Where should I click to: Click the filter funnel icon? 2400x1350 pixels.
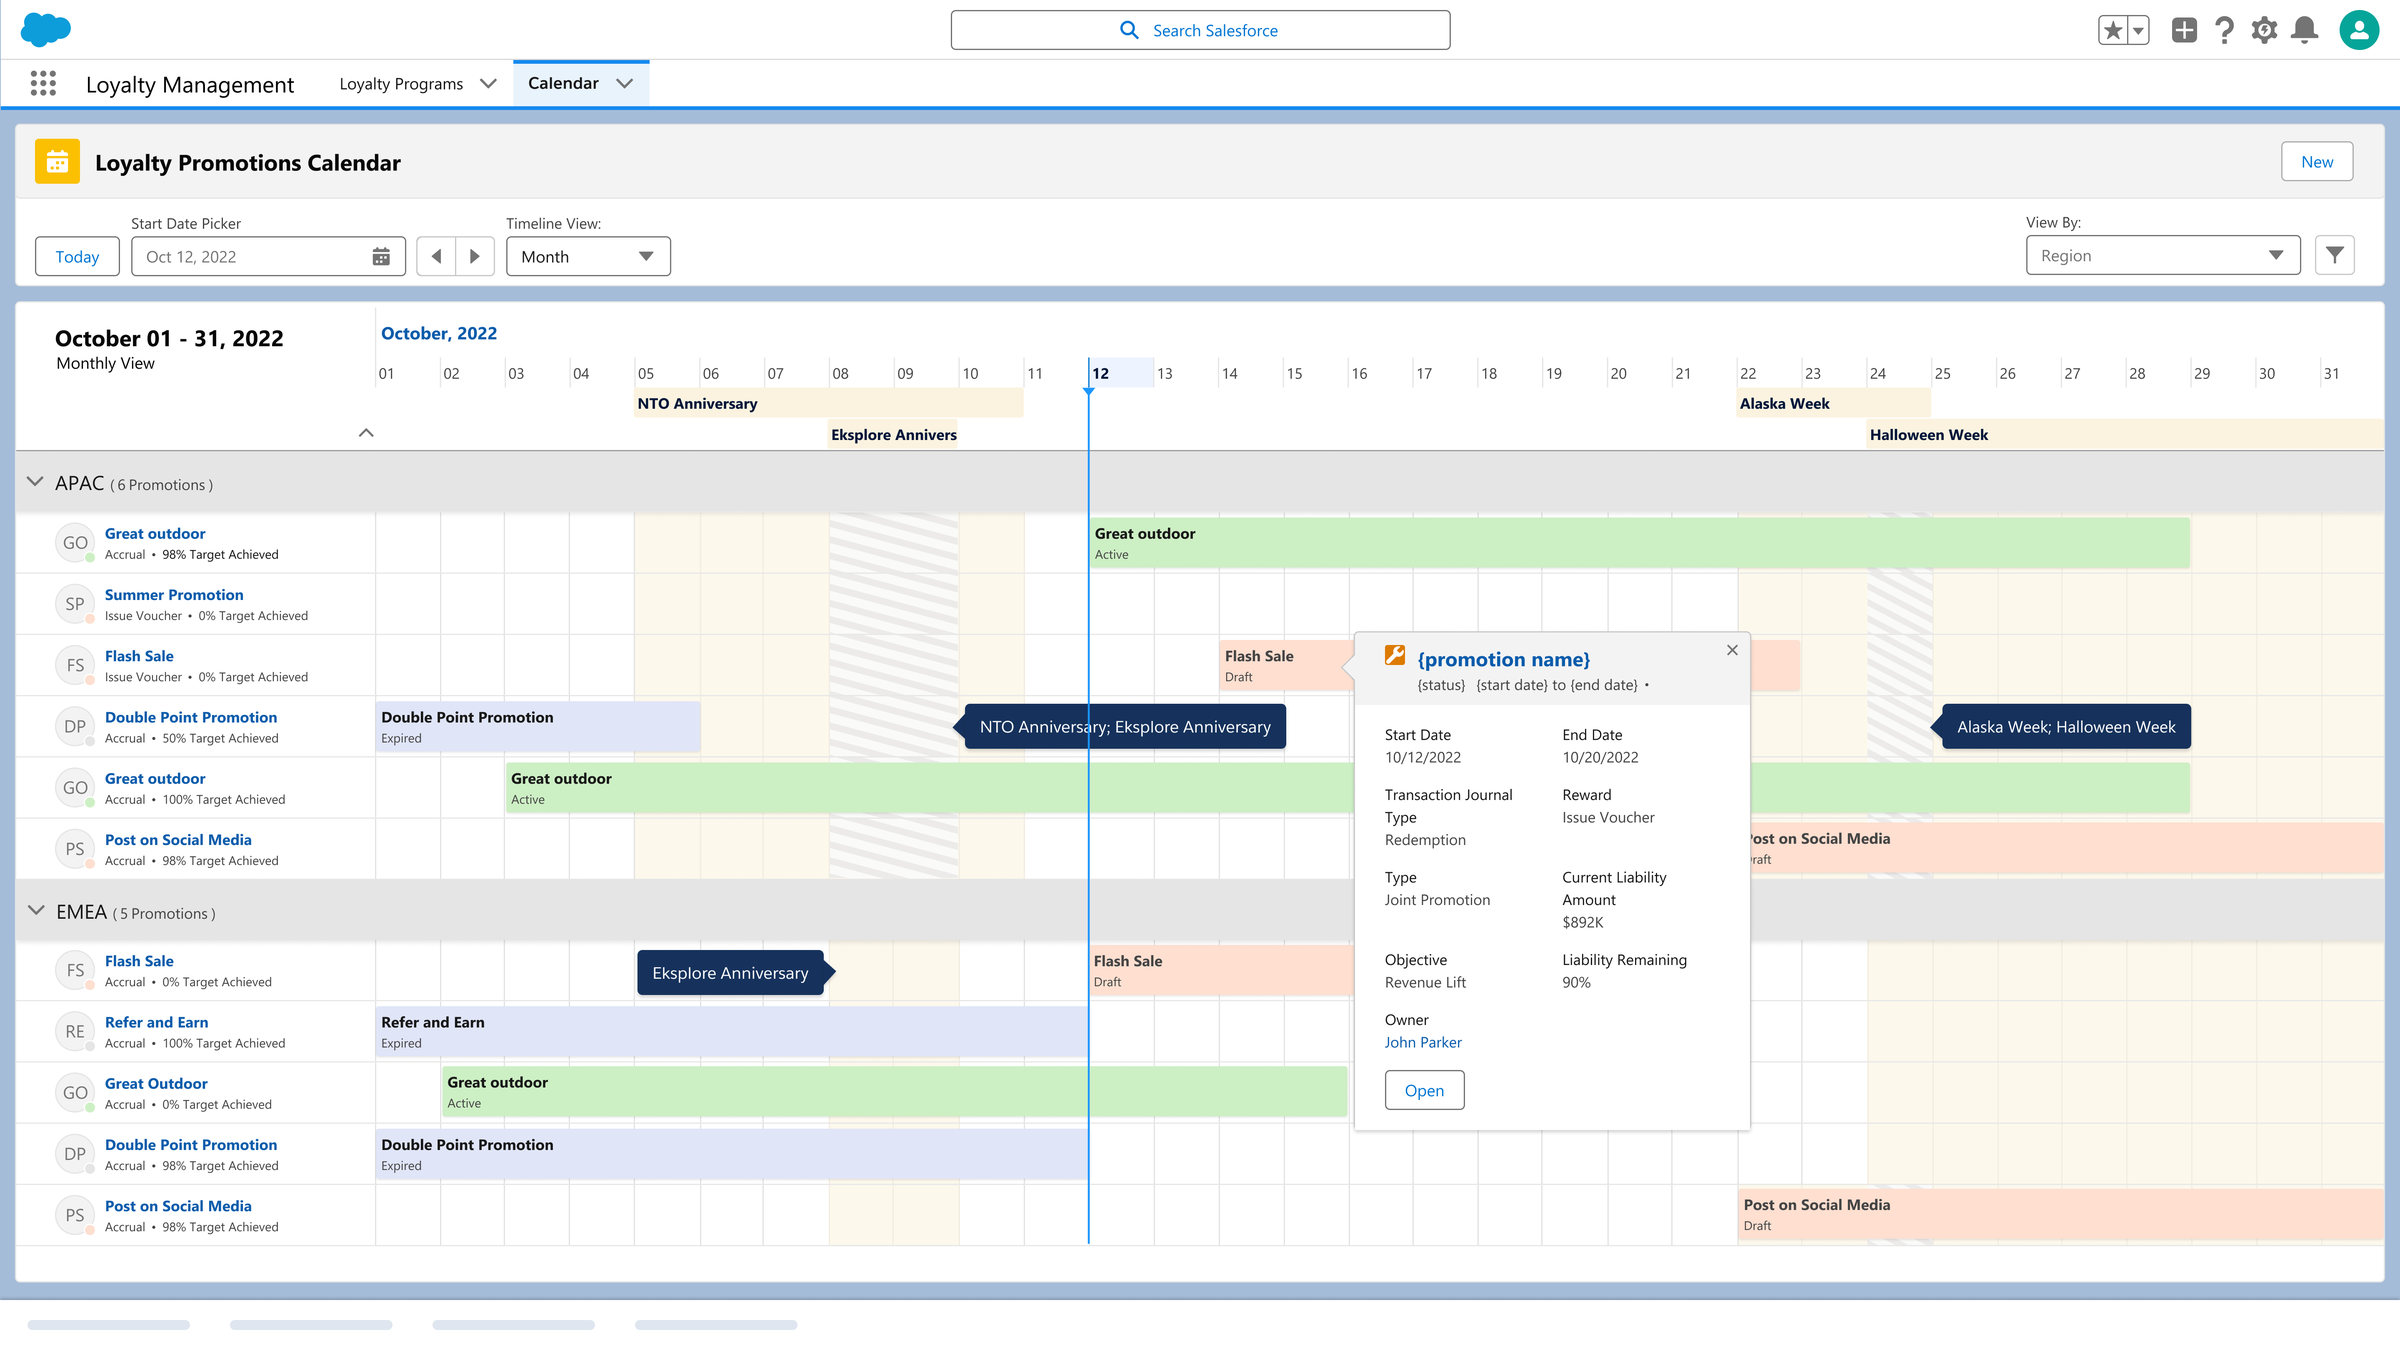pos(2335,255)
